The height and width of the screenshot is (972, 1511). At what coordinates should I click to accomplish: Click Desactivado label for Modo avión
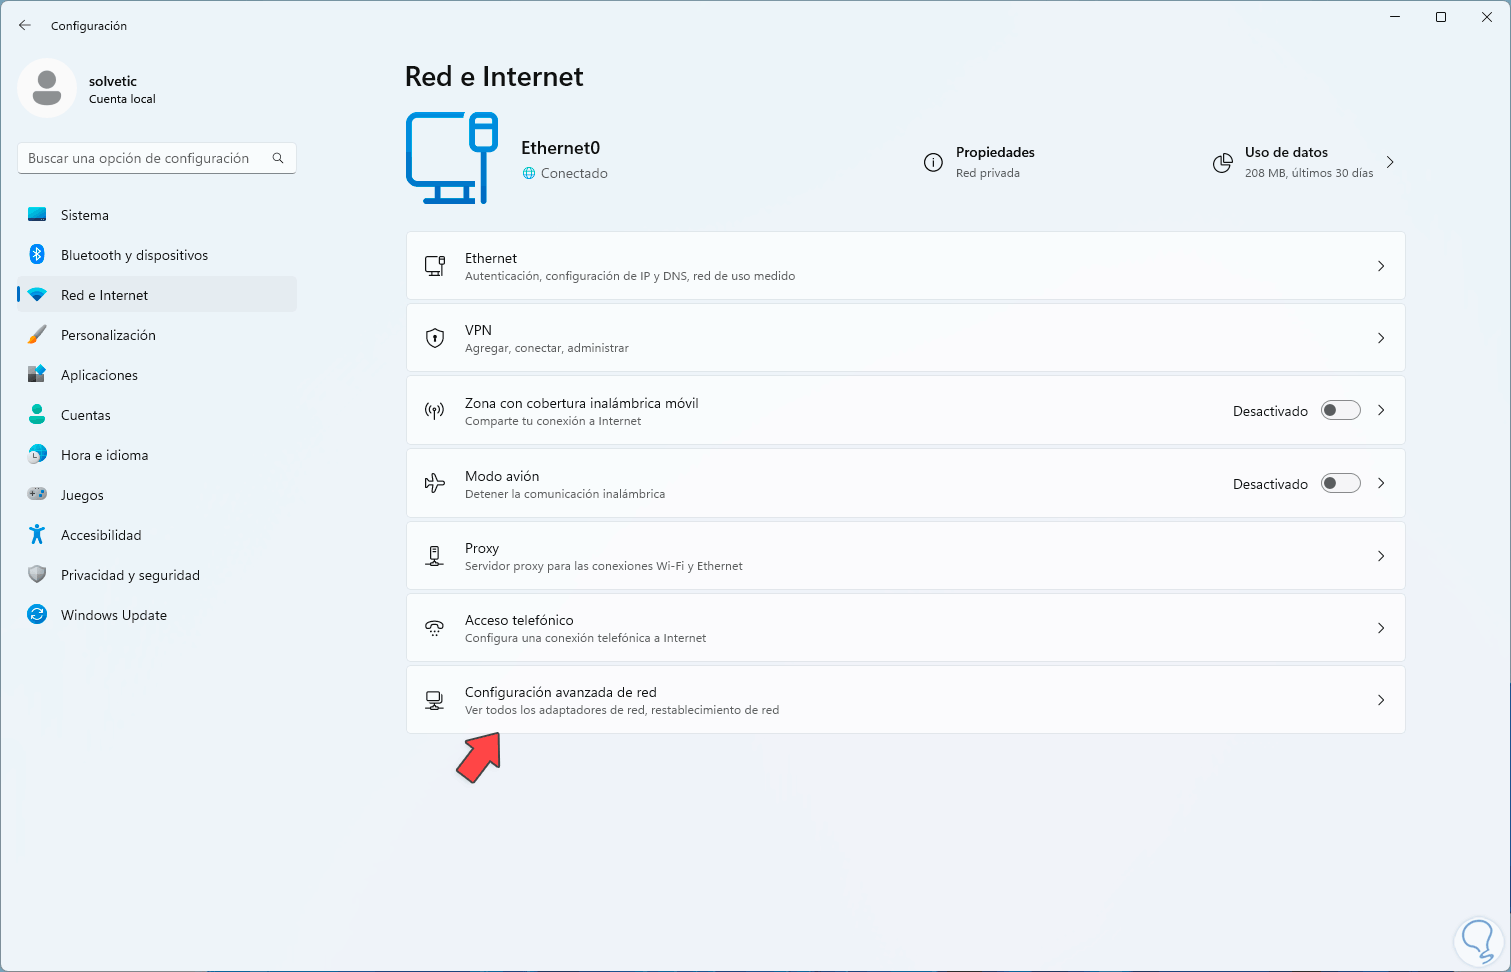(1270, 484)
